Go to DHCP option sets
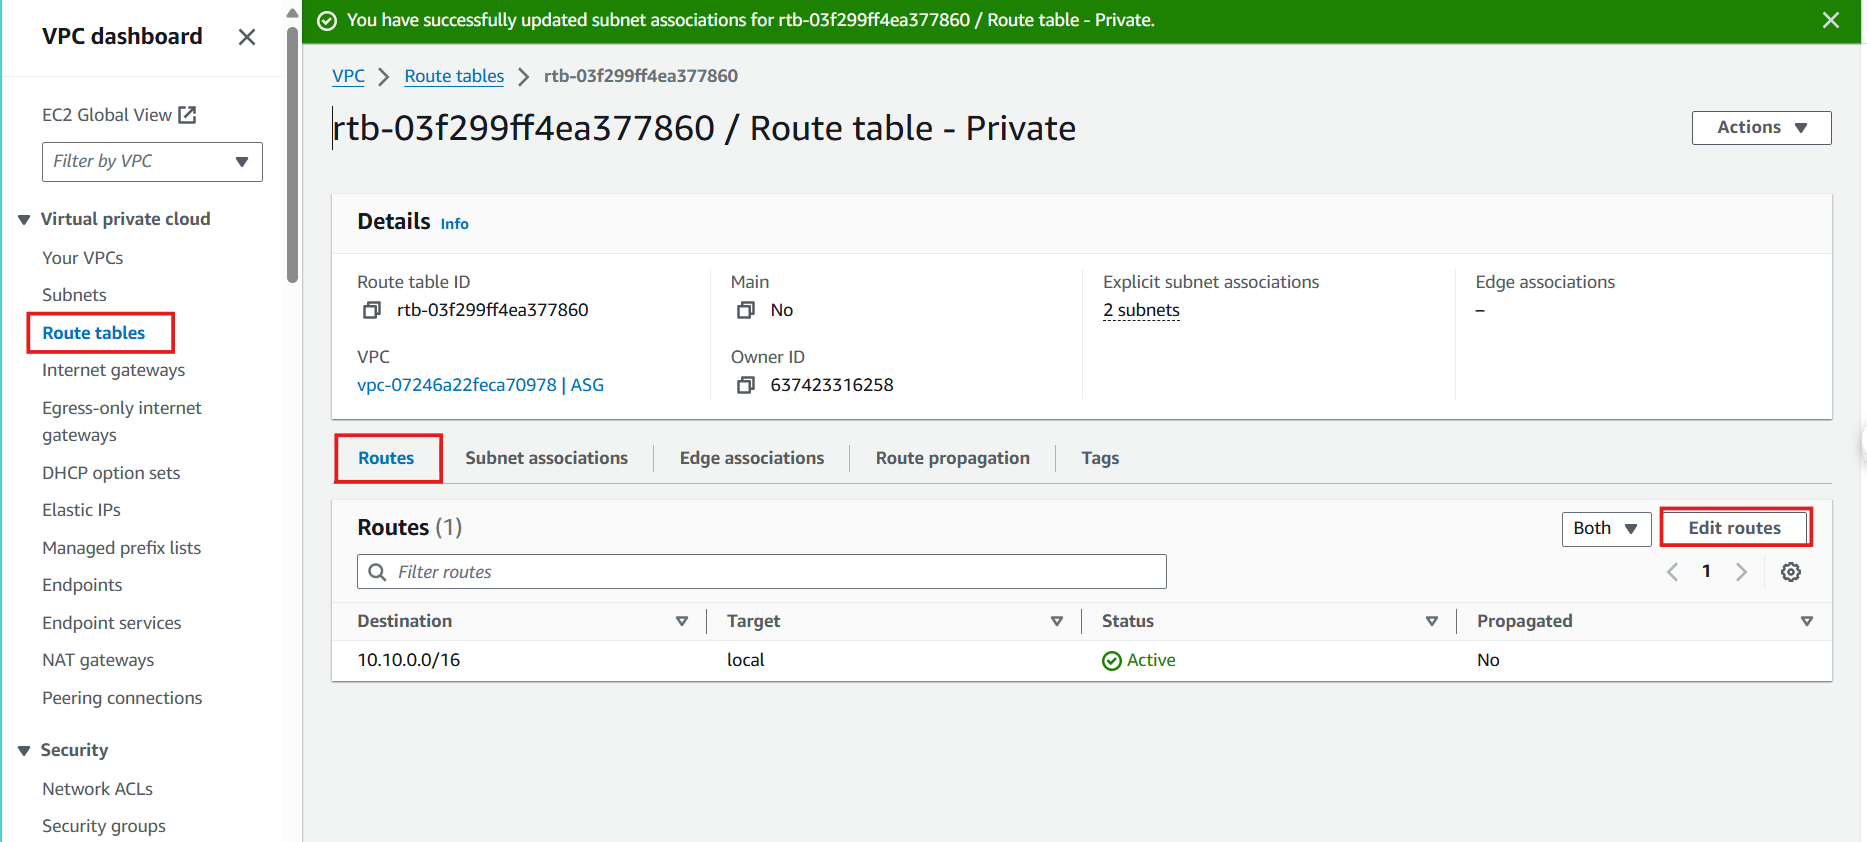Screen dimensions: 1867x842 click(x=111, y=473)
